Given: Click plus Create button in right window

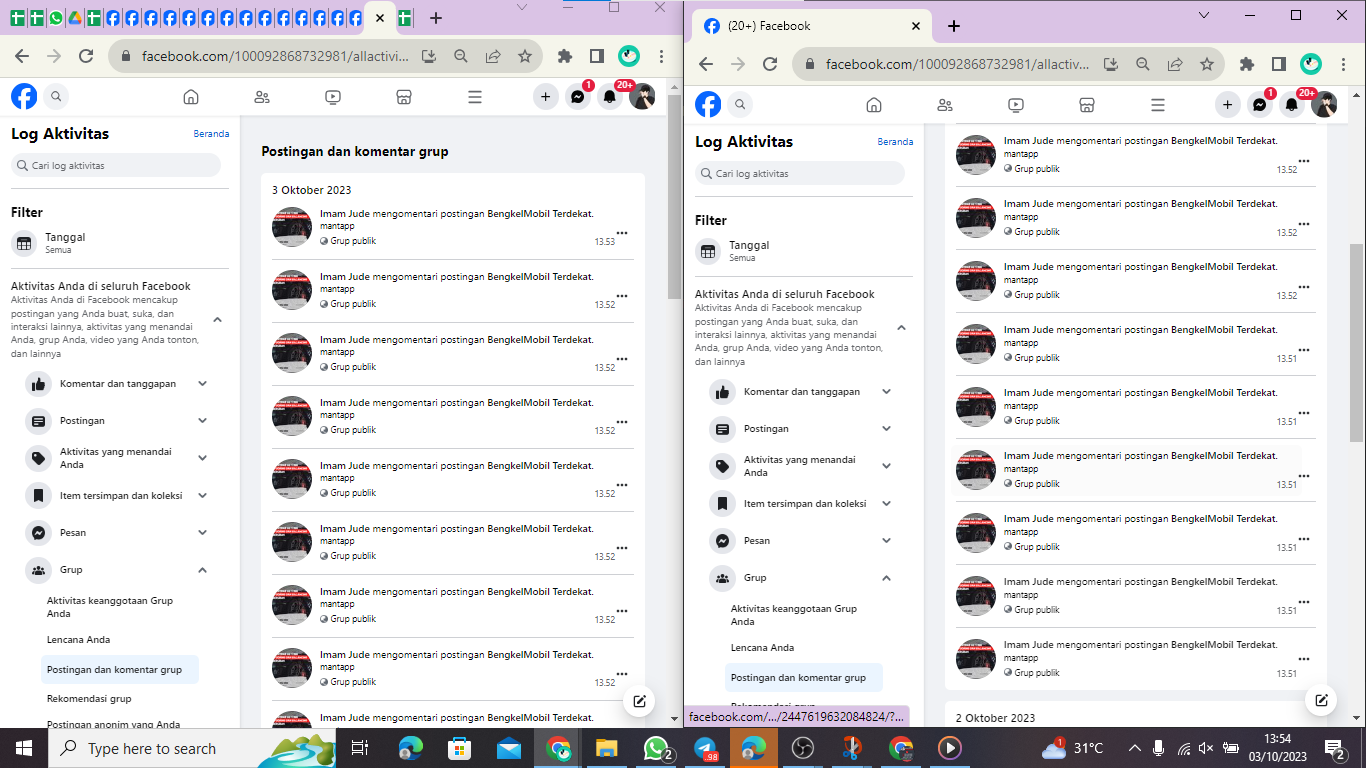Looking at the screenshot, I should click(x=1228, y=105).
